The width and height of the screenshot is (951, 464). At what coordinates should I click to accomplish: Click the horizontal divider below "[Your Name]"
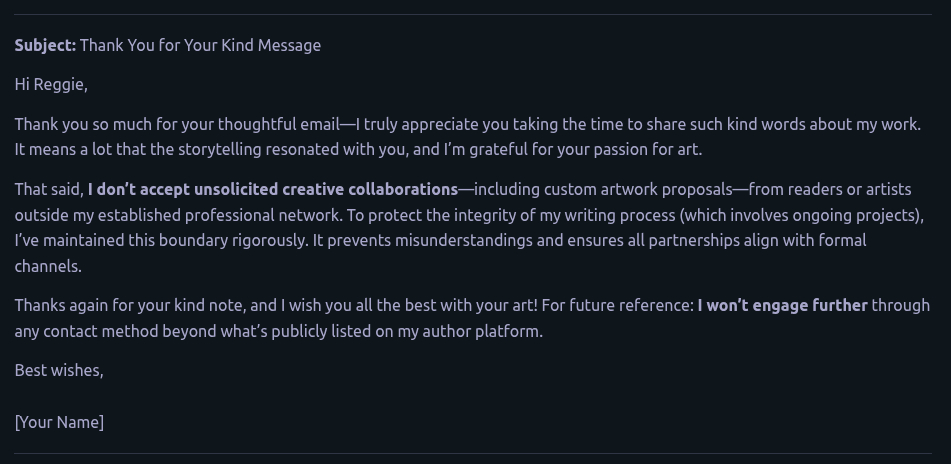[x=475, y=453]
